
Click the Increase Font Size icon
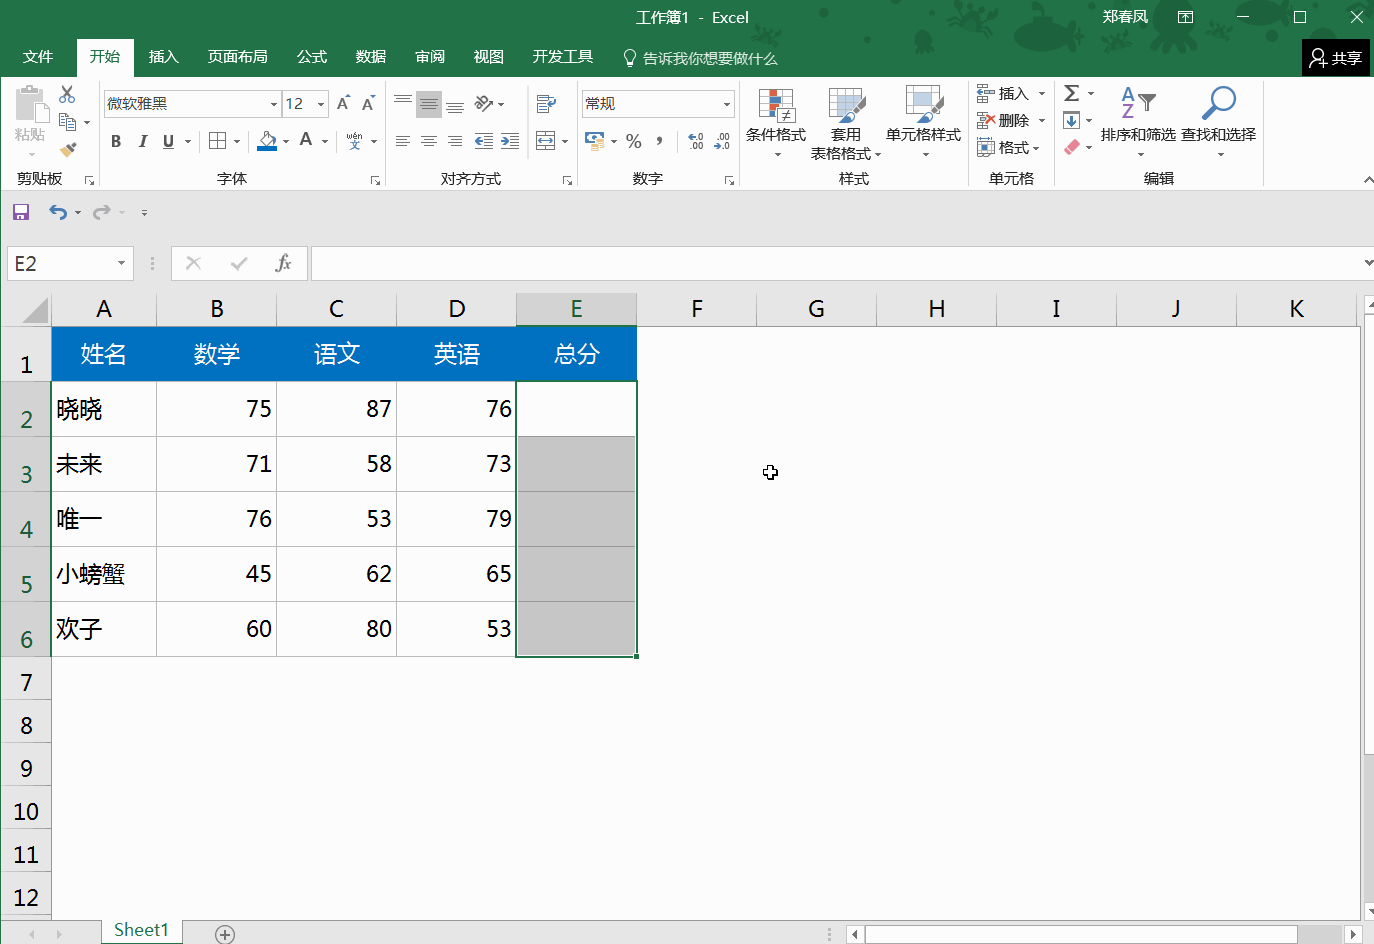tap(343, 104)
